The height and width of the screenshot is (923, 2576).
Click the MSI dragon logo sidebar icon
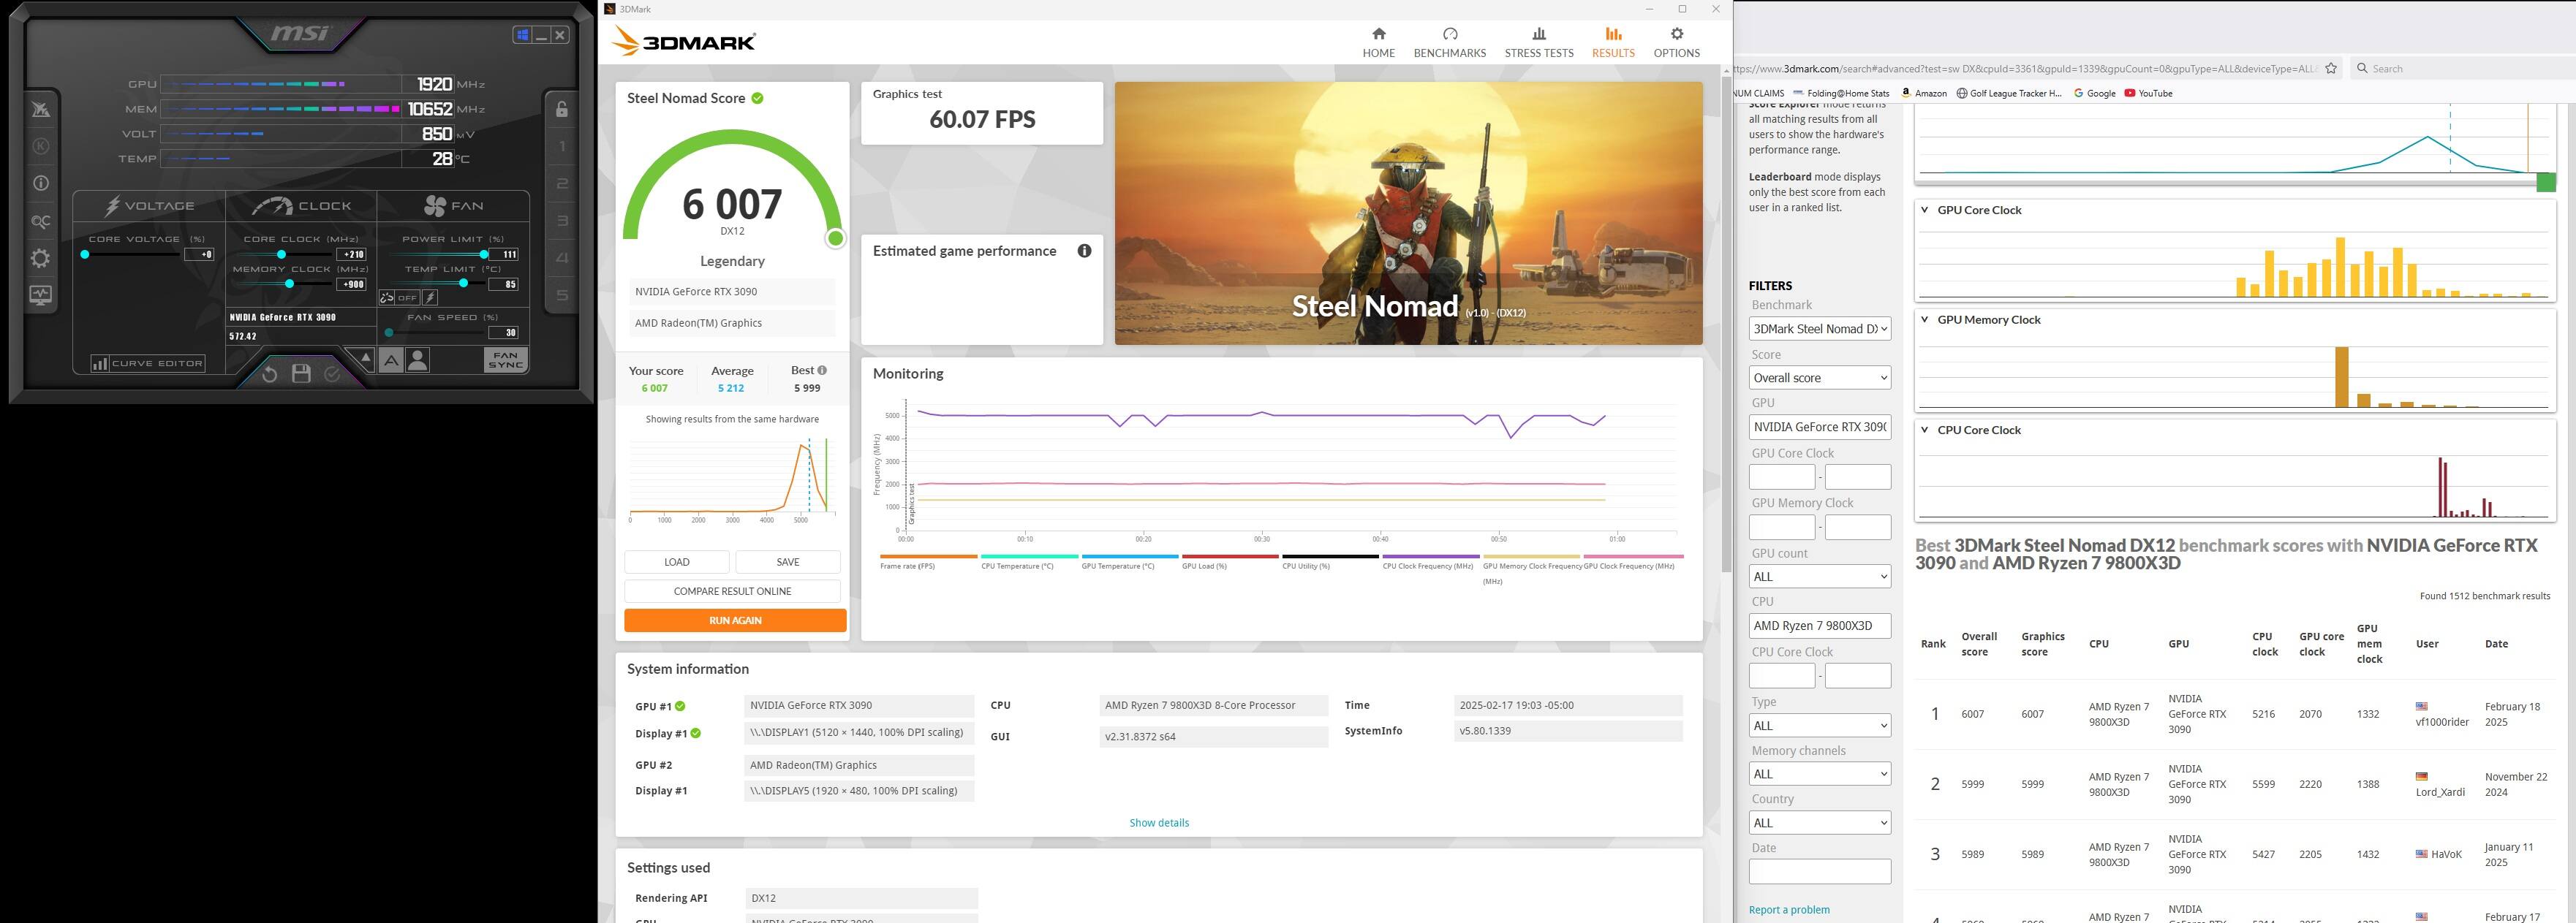(41, 109)
